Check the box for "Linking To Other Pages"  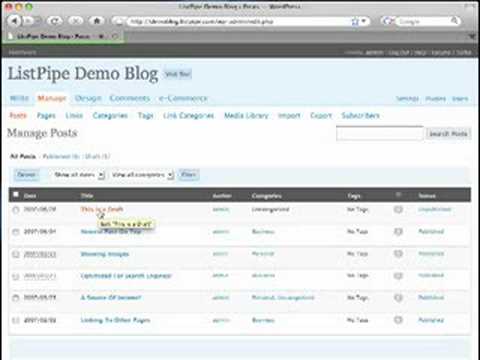(16, 320)
